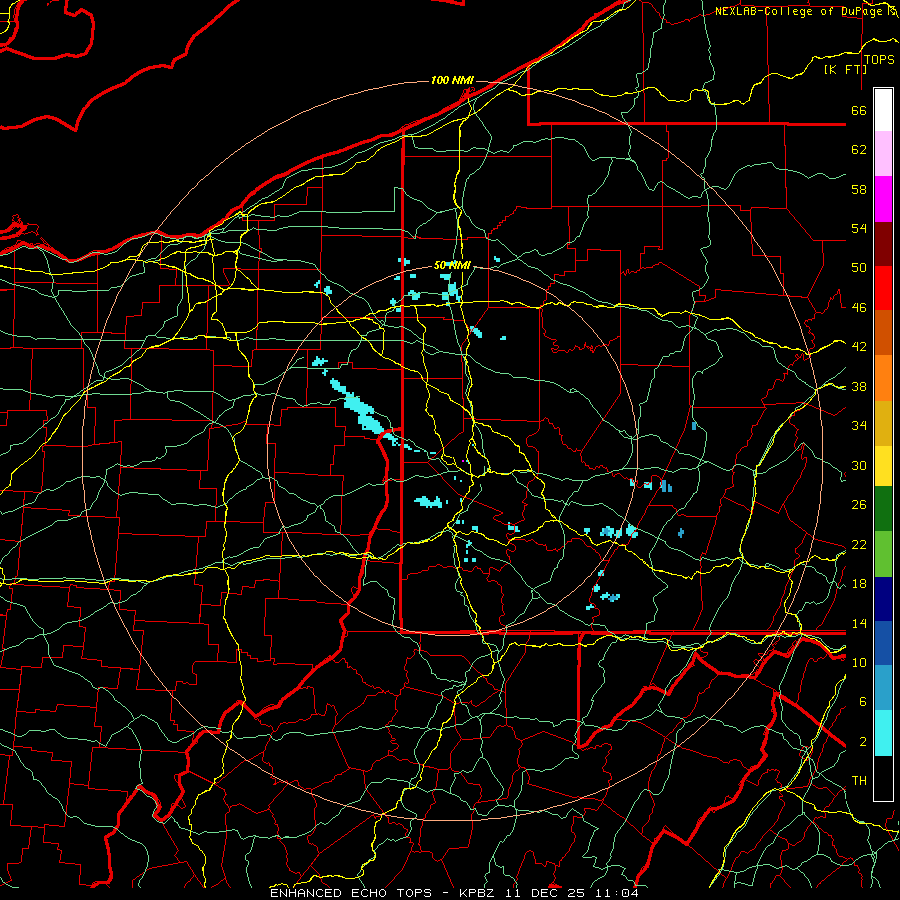Click the dark maroon legend swatch
The height and width of the screenshot is (900, 900).
[883, 244]
